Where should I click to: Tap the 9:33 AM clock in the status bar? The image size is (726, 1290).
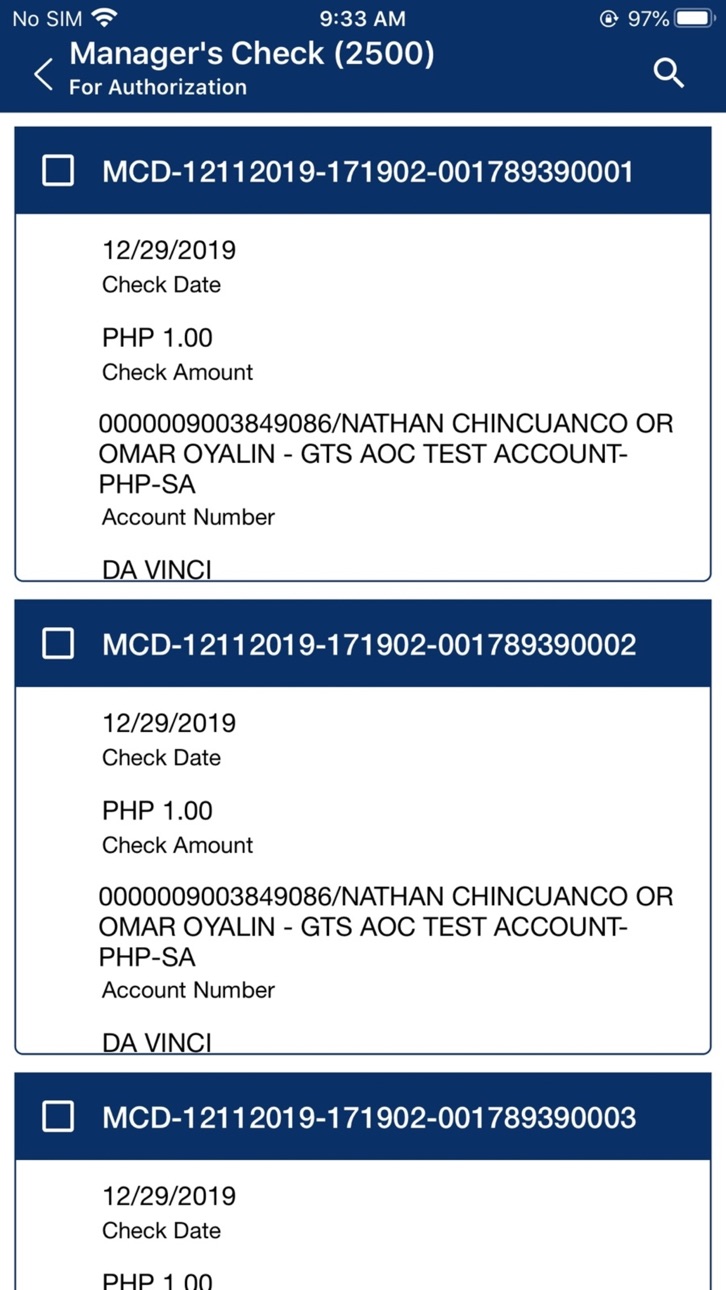363,18
